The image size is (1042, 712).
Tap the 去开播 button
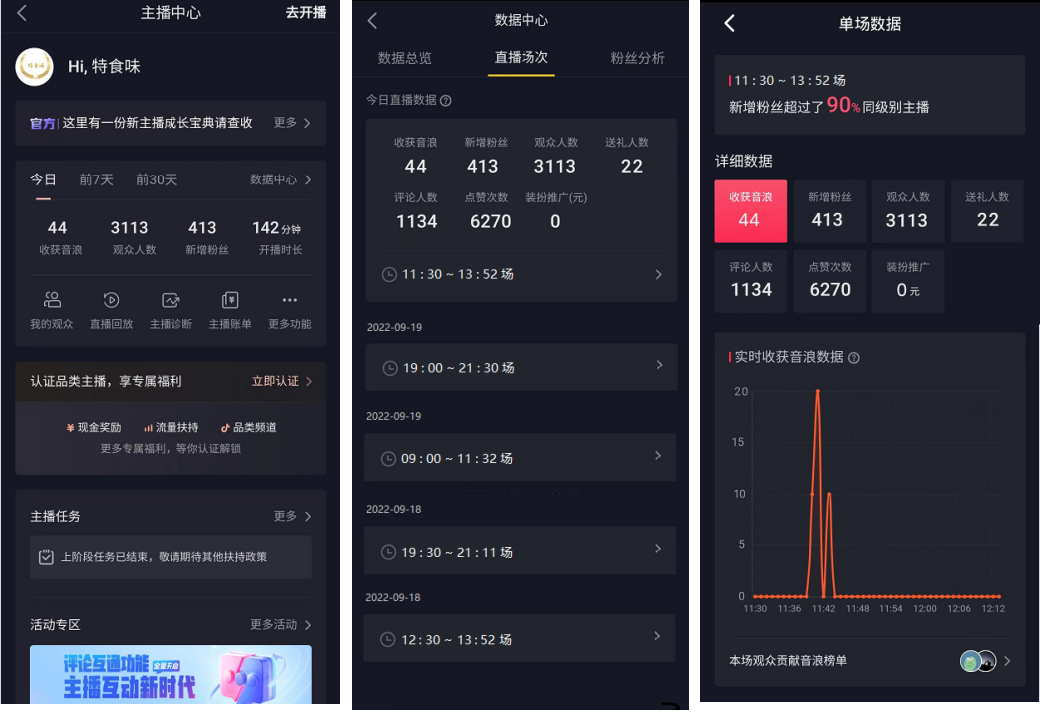tap(306, 13)
